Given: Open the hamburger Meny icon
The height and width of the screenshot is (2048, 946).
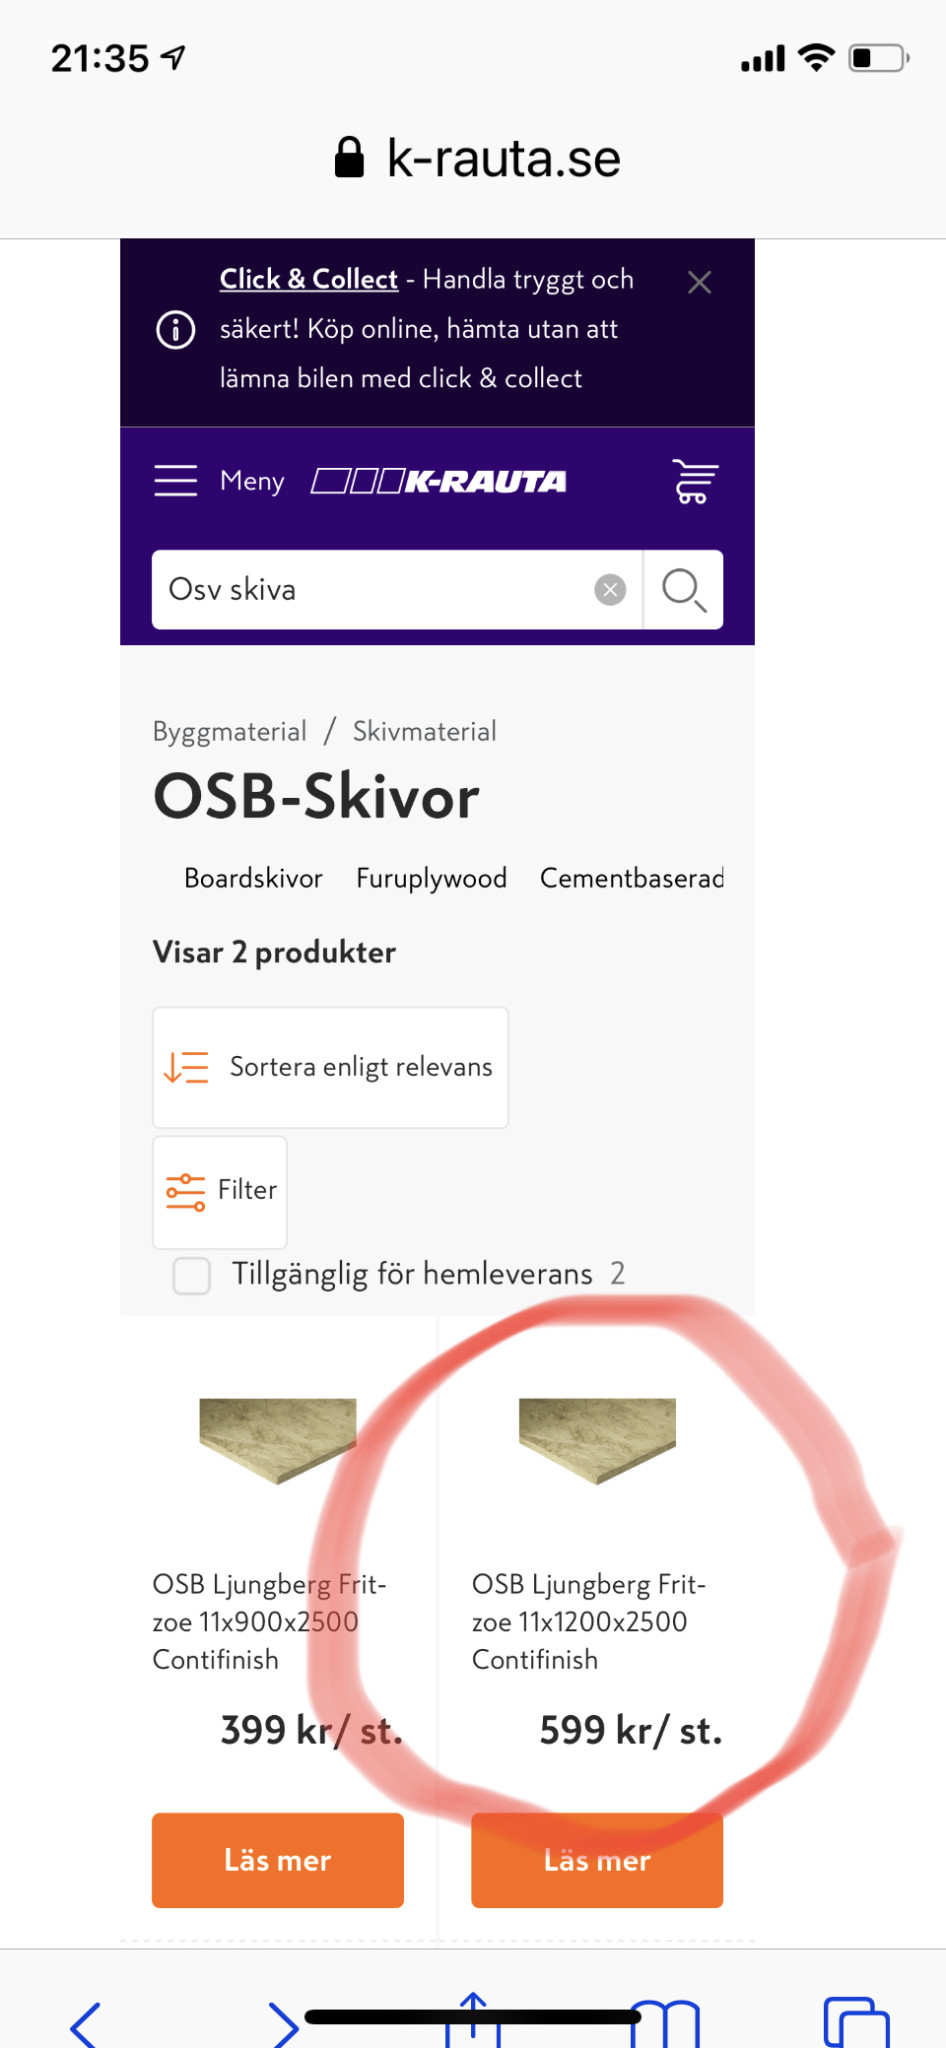Looking at the screenshot, I should (175, 481).
